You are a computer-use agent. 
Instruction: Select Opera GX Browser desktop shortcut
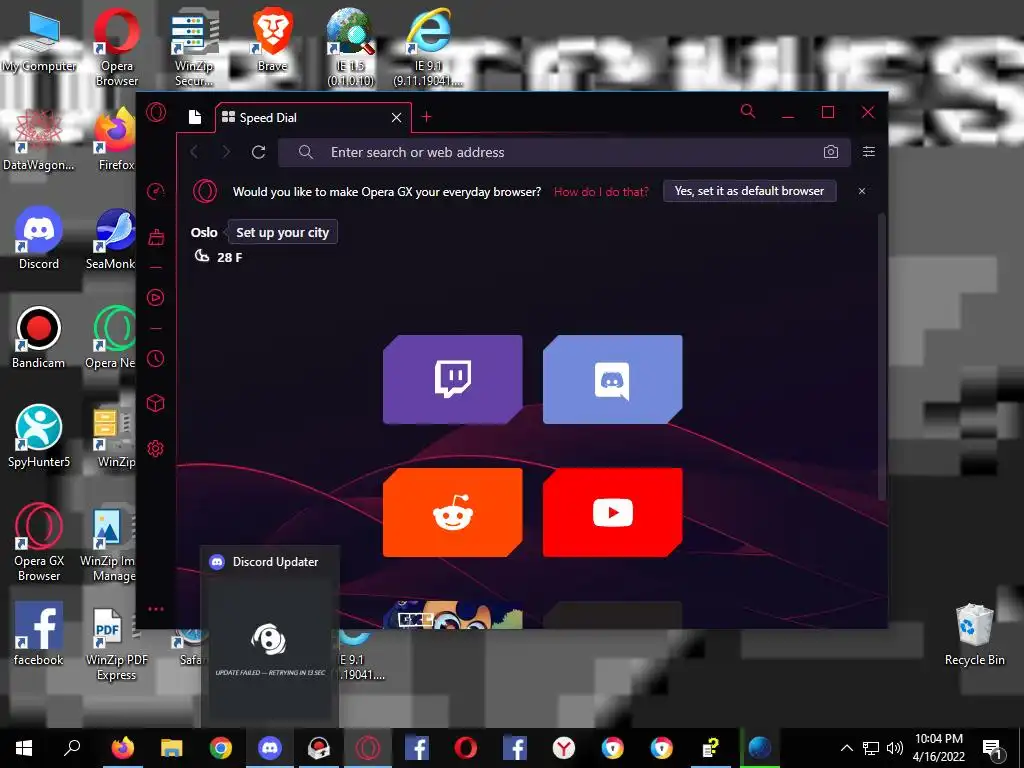(39, 542)
